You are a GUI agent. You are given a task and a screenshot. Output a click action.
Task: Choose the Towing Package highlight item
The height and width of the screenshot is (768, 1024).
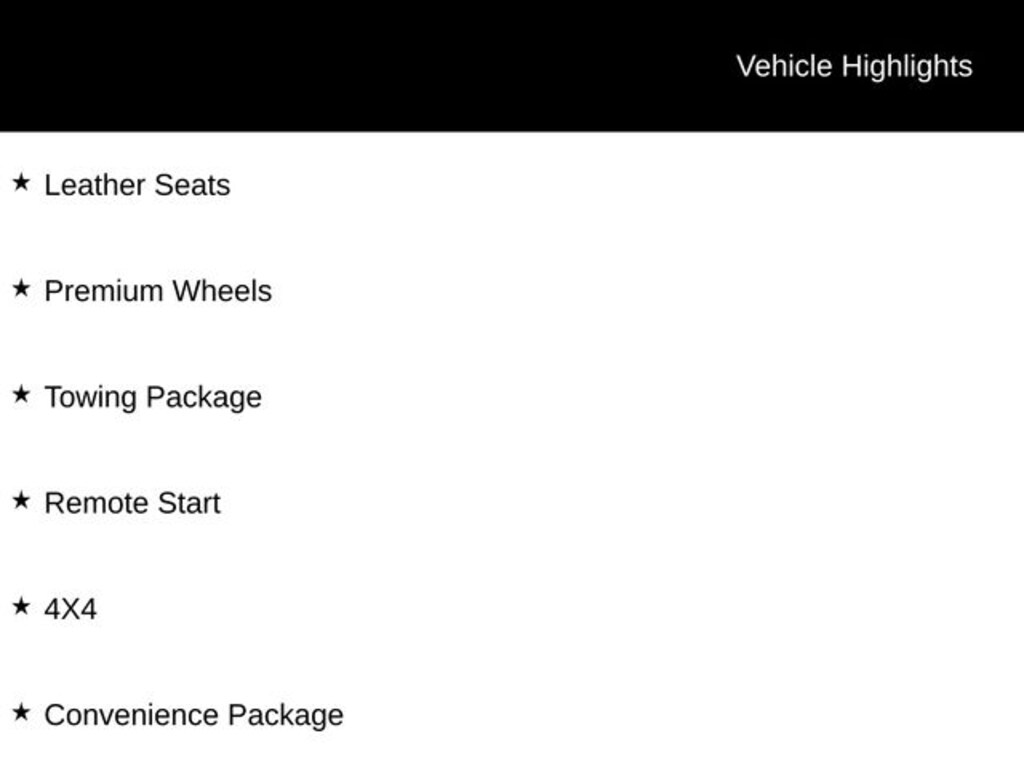(x=153, y=397)
